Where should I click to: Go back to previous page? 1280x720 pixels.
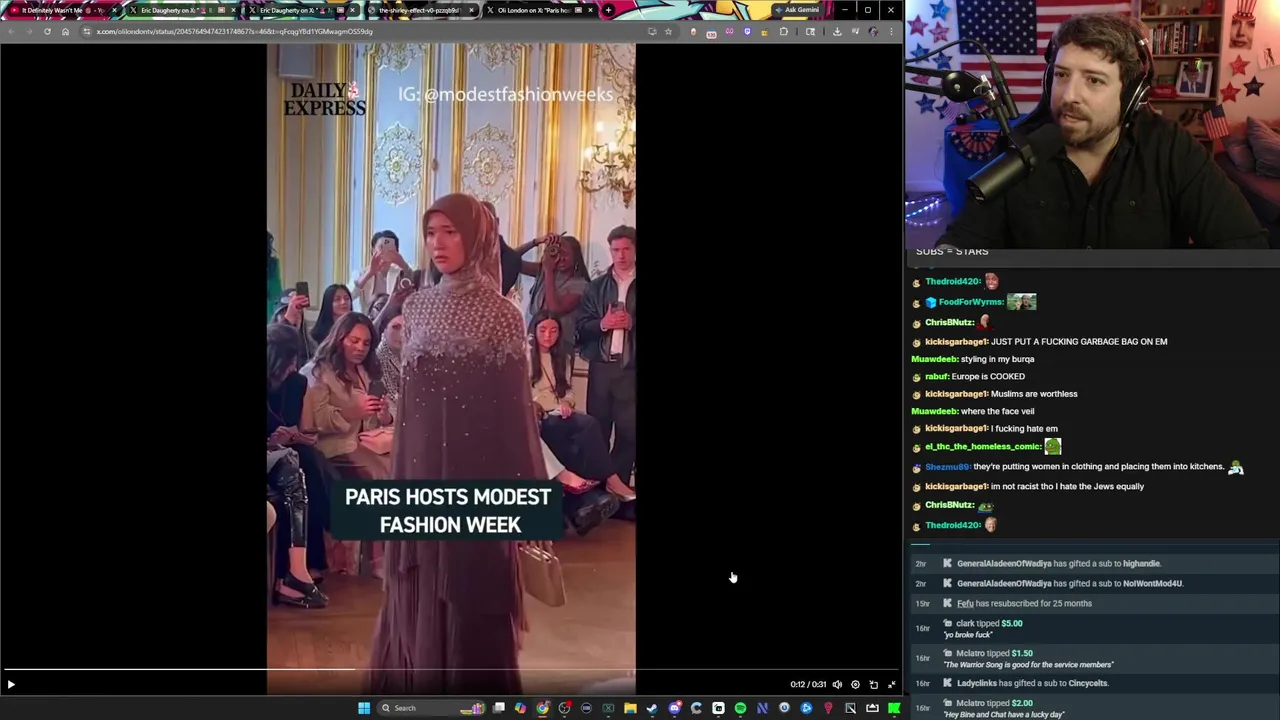10,31
